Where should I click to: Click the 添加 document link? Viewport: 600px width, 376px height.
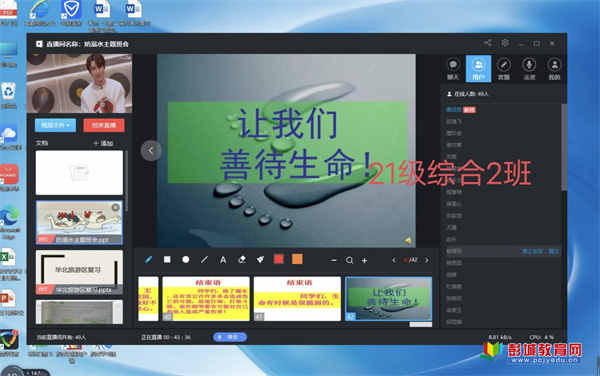pyautogui.click(x=103, y=143)
